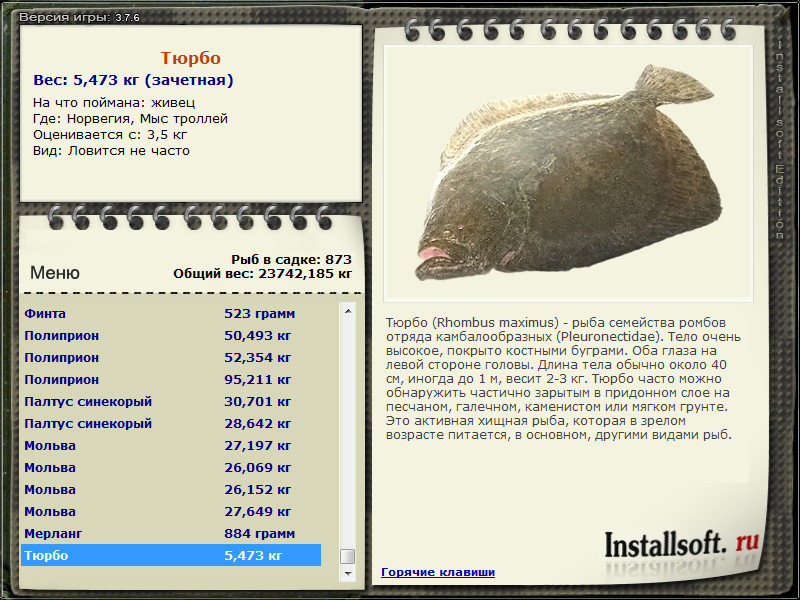Open the Меню link

coord(55,272)
